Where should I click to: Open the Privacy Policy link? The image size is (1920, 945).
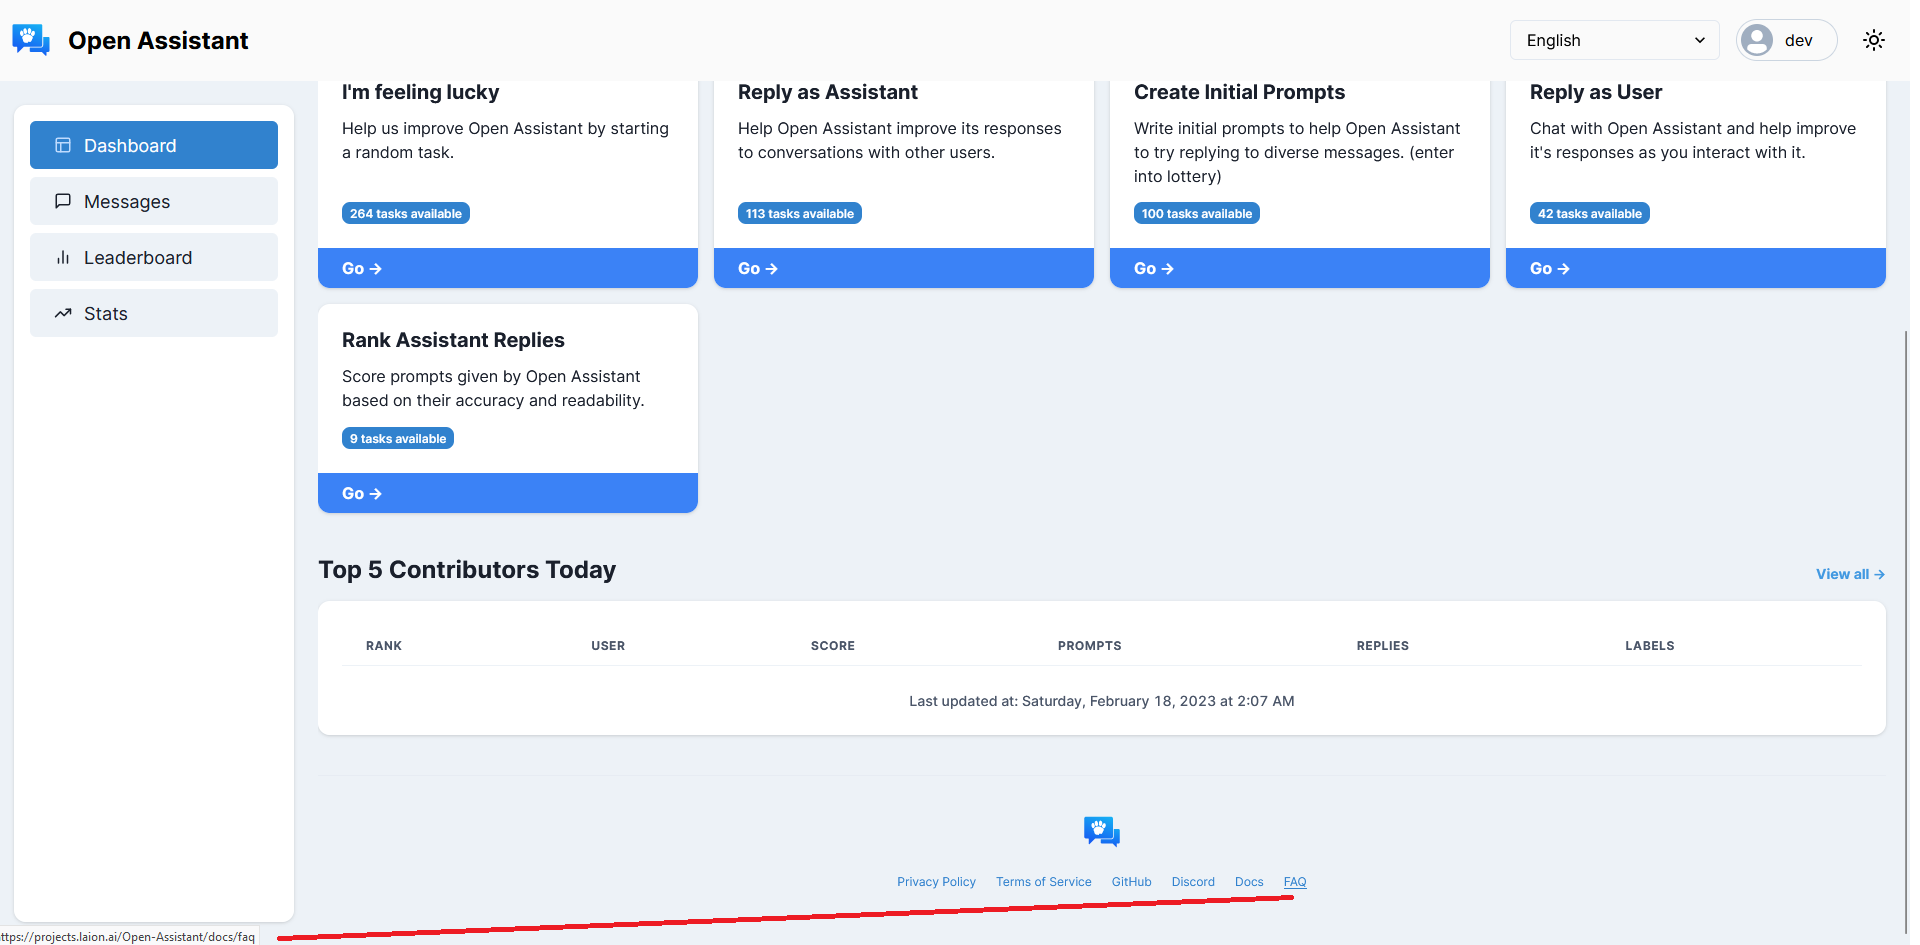[x=936, y=881]
